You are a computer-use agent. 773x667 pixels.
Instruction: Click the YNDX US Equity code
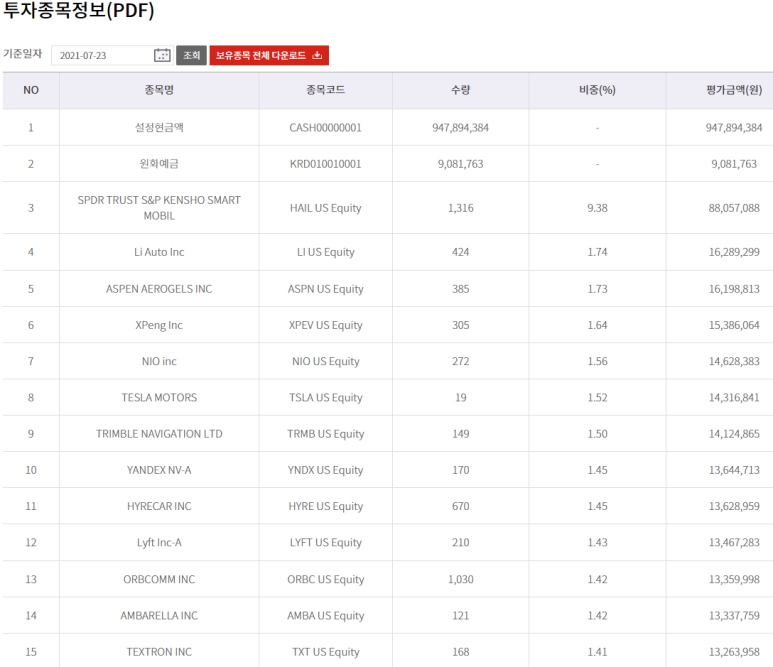pos(325,470)
